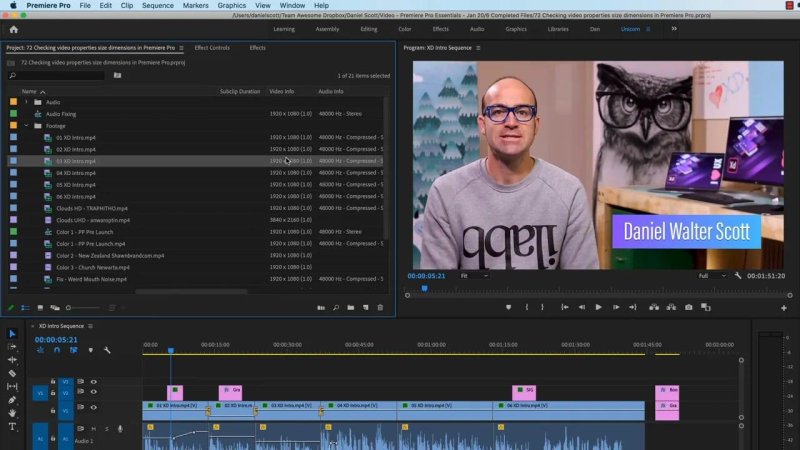Viewport: 800px width, 450px height.
Task: Open the Unicorn workspace menu
Action: coord(648,29)
